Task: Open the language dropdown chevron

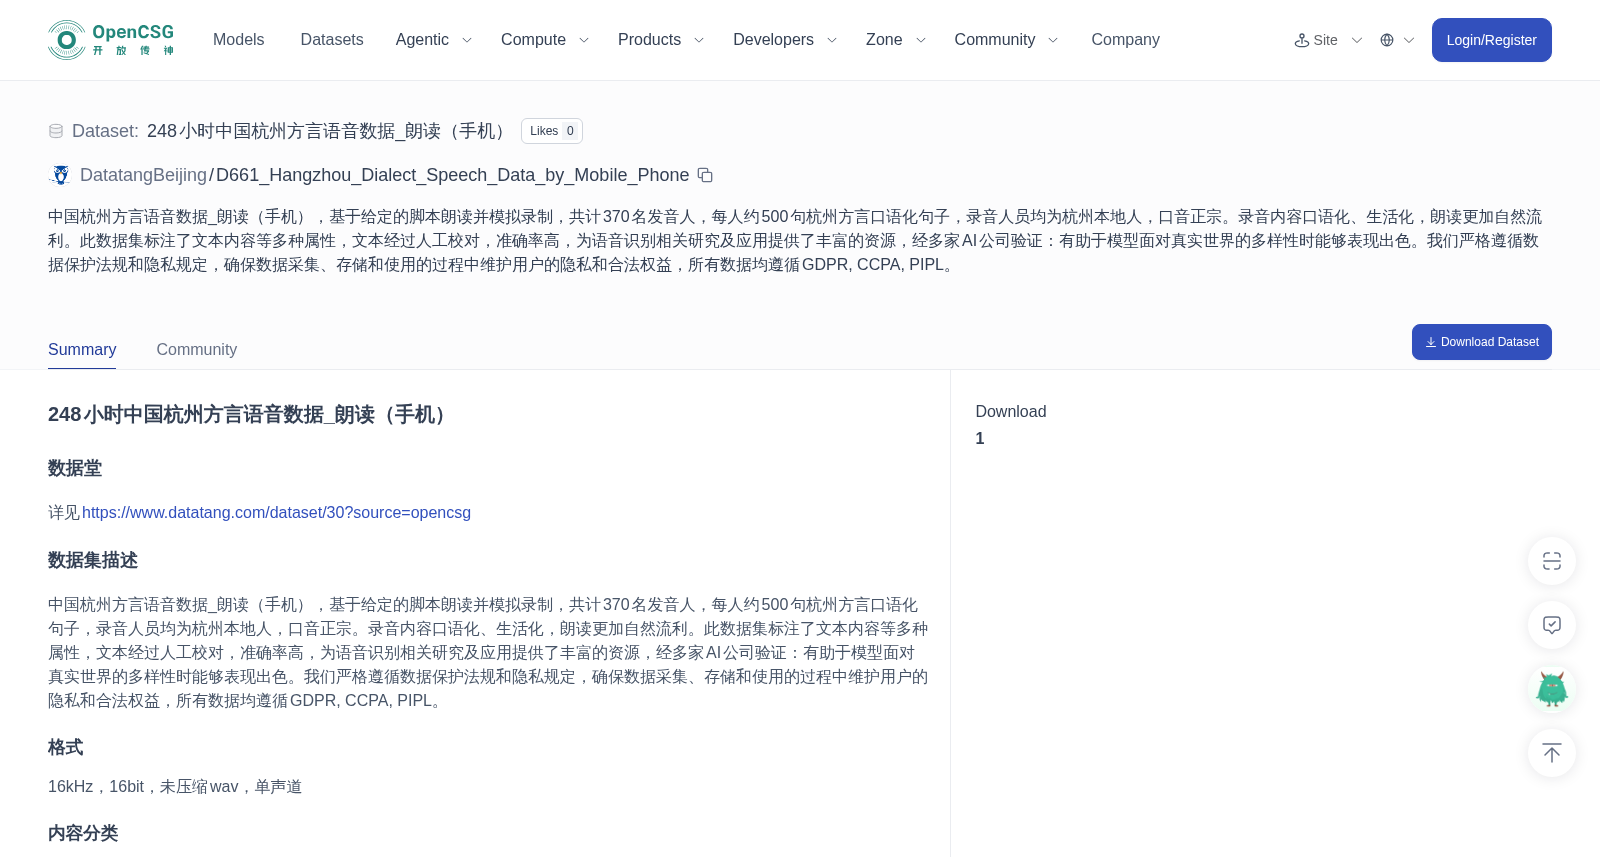Action: click(x=1409, y=40)
